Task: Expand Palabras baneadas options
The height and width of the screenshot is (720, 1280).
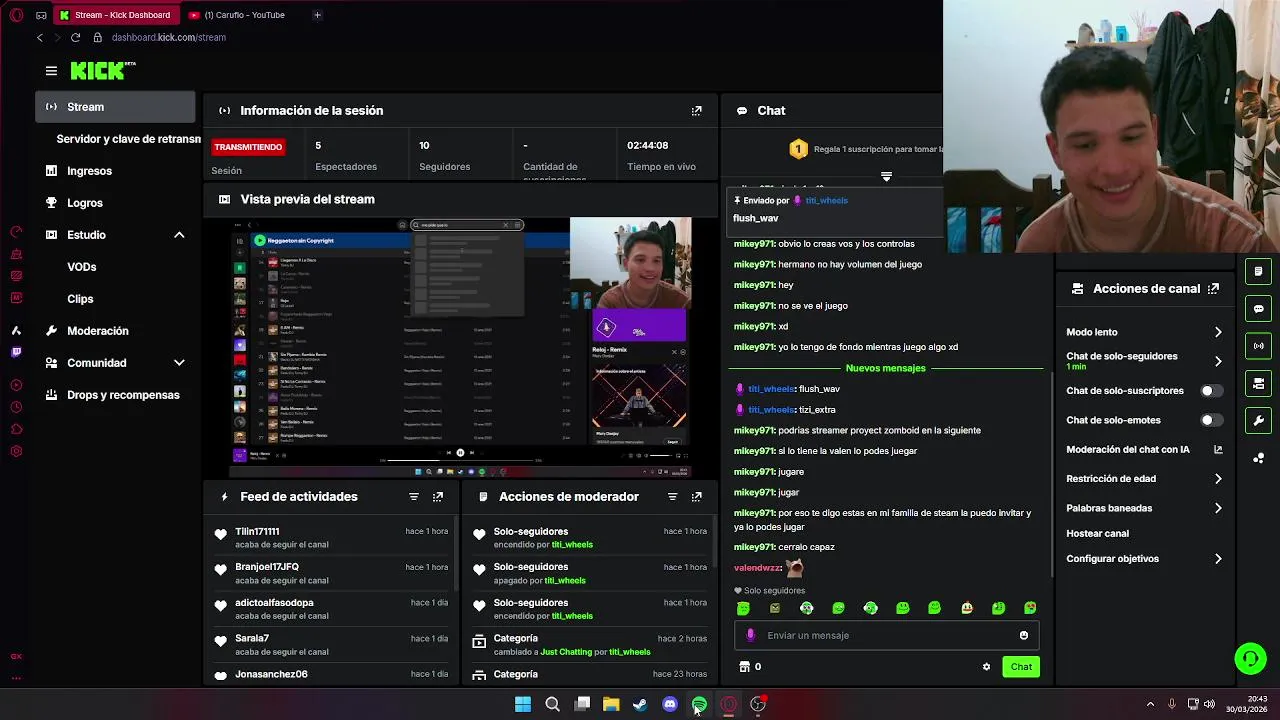Action: [1218, 508]
